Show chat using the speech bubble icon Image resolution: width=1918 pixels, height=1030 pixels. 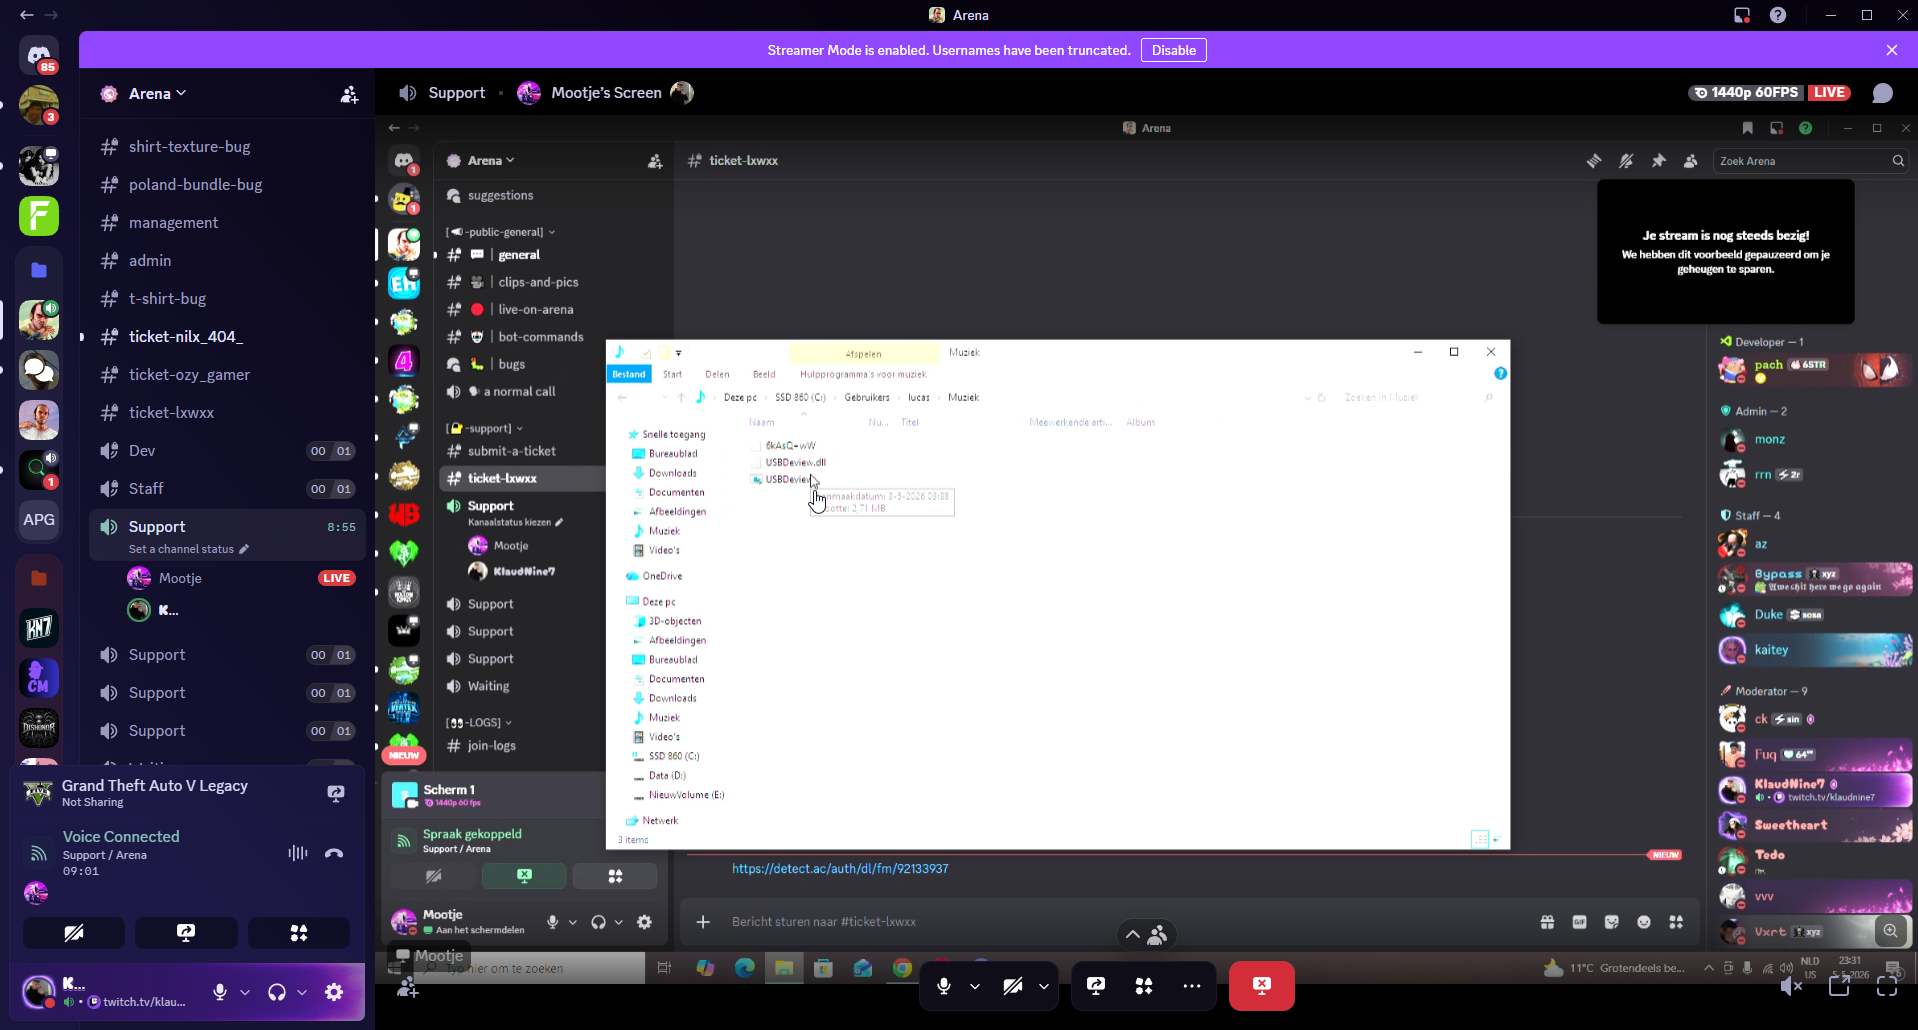[x=1882, y=93]
